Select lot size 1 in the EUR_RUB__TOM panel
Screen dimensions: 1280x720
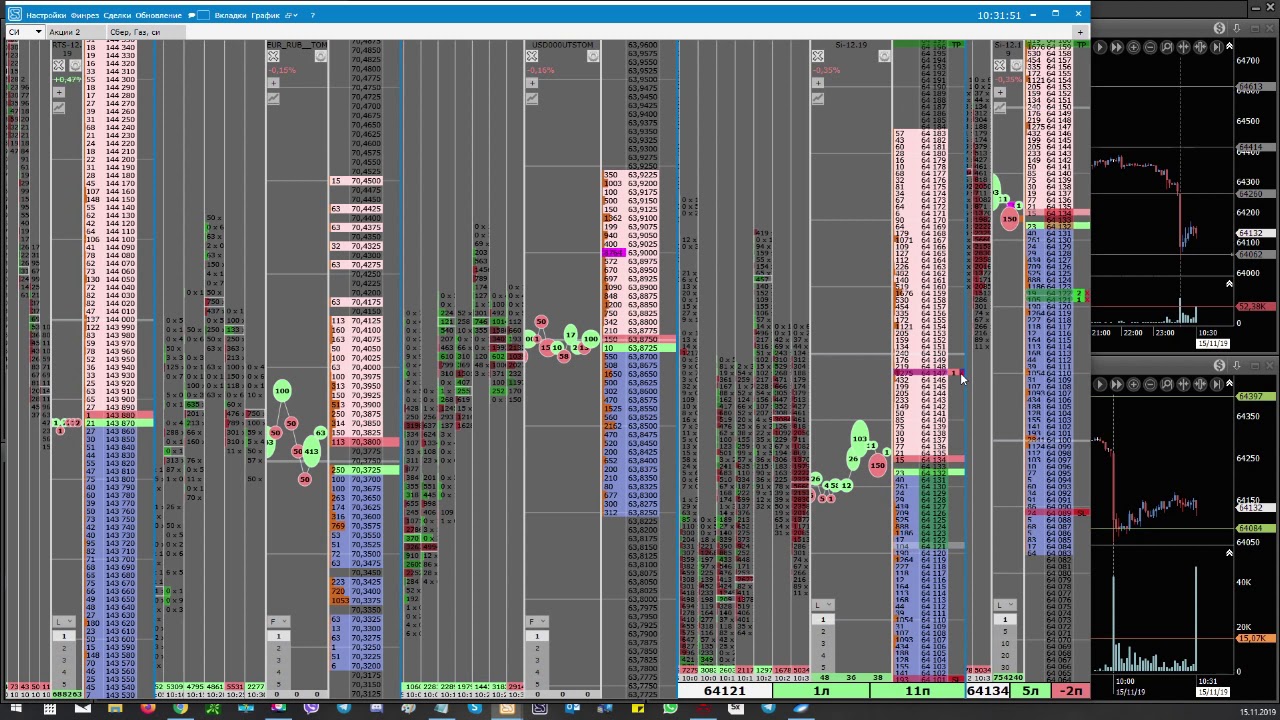[279, 636]
